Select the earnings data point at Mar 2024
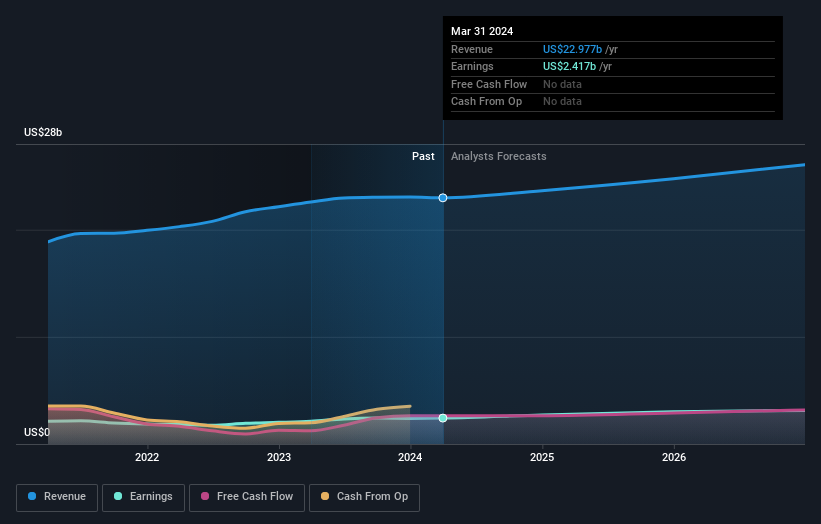This screenshot has height=524, width=821. [x=443, y=418]
